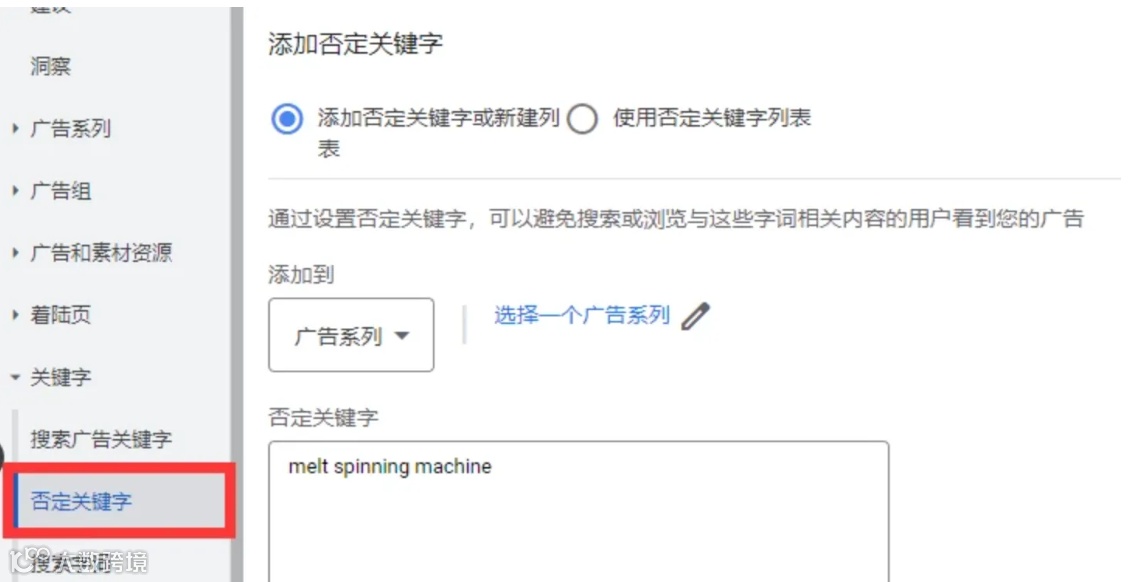Select 添加否定关键字或新建列表 radio button

click(287, 118)
